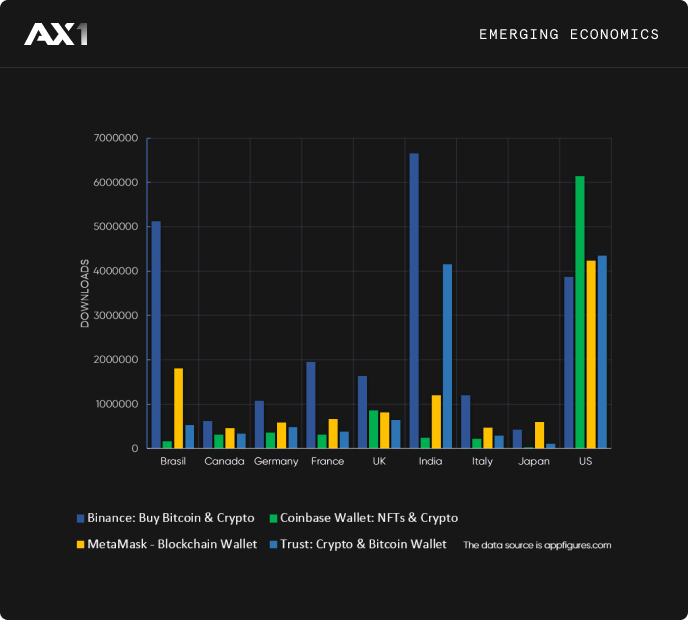Click the AX1 logo
The image size is (688, 620).
click(x=56, y=34)
